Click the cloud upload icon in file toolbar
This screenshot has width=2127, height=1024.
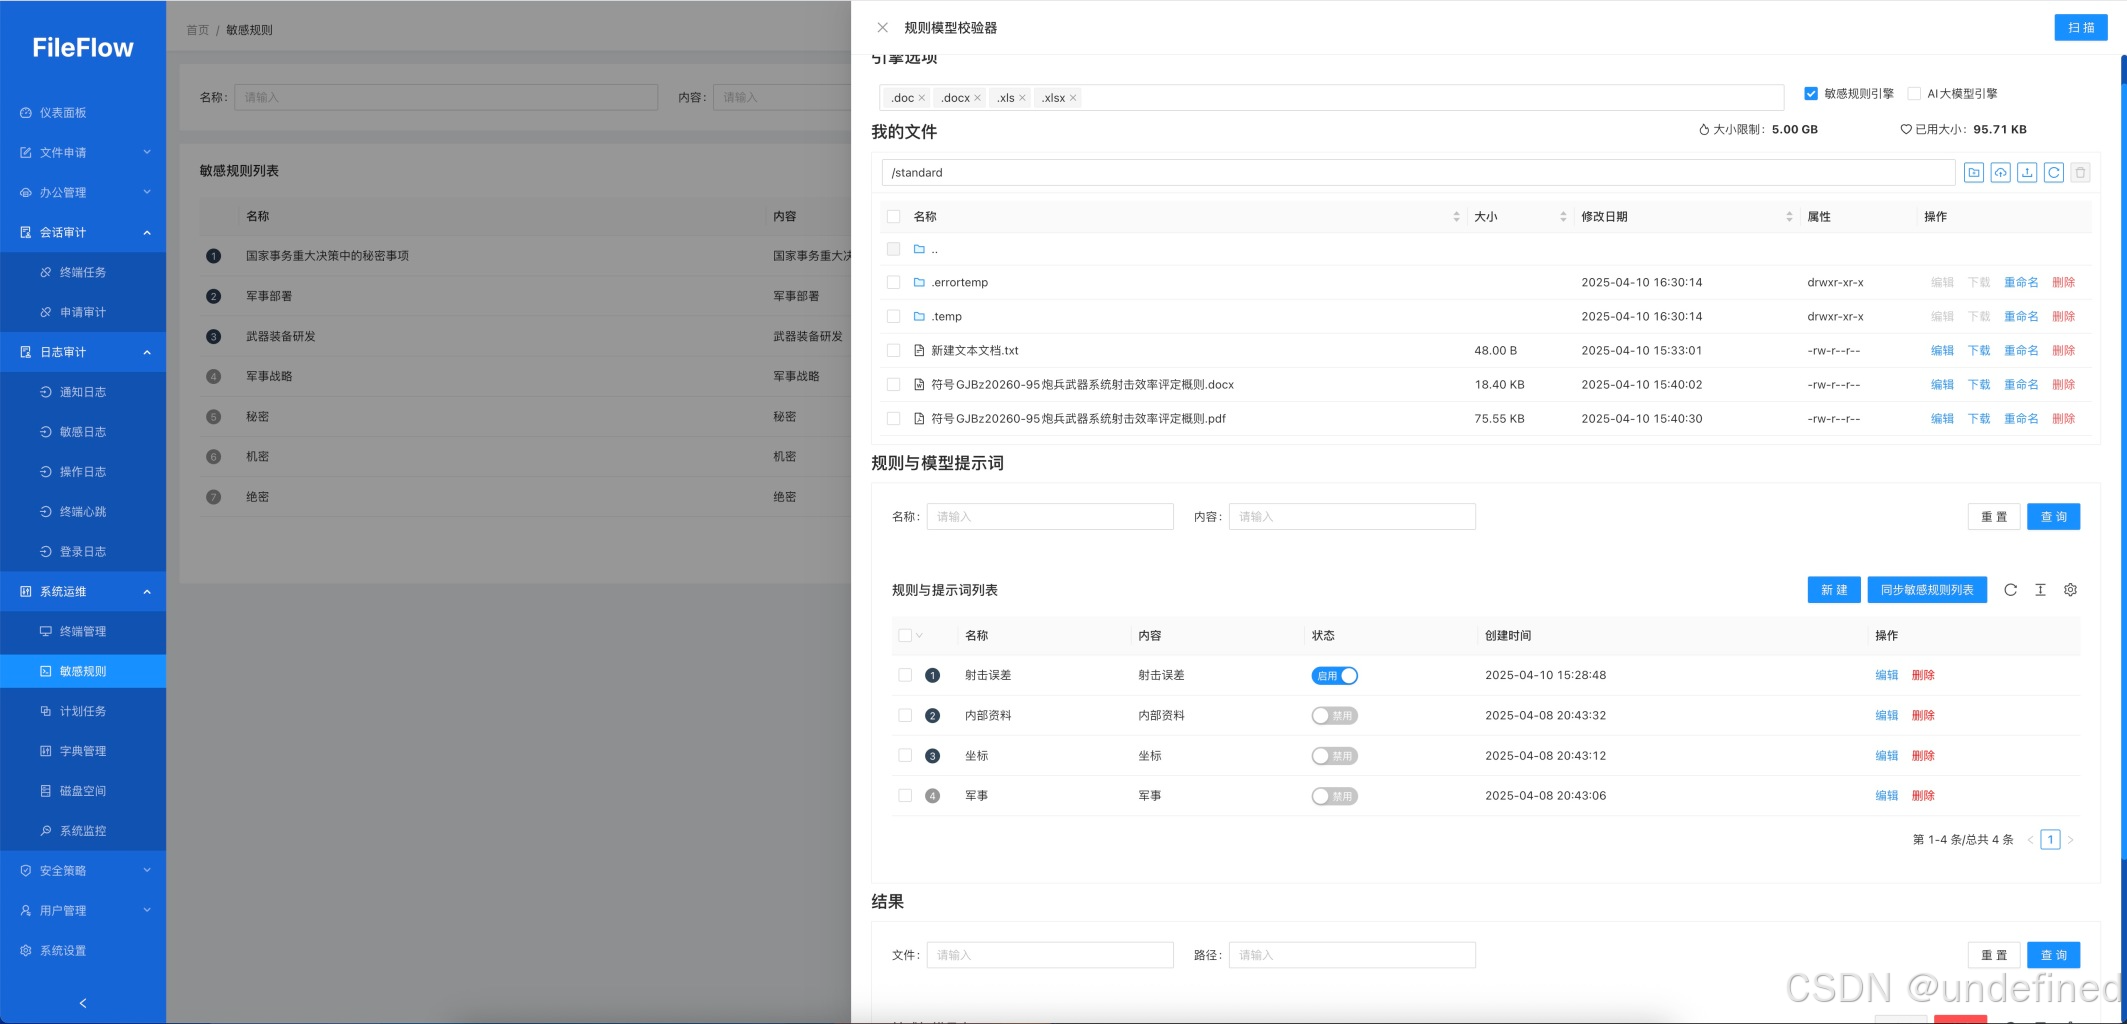[2000, 173]
